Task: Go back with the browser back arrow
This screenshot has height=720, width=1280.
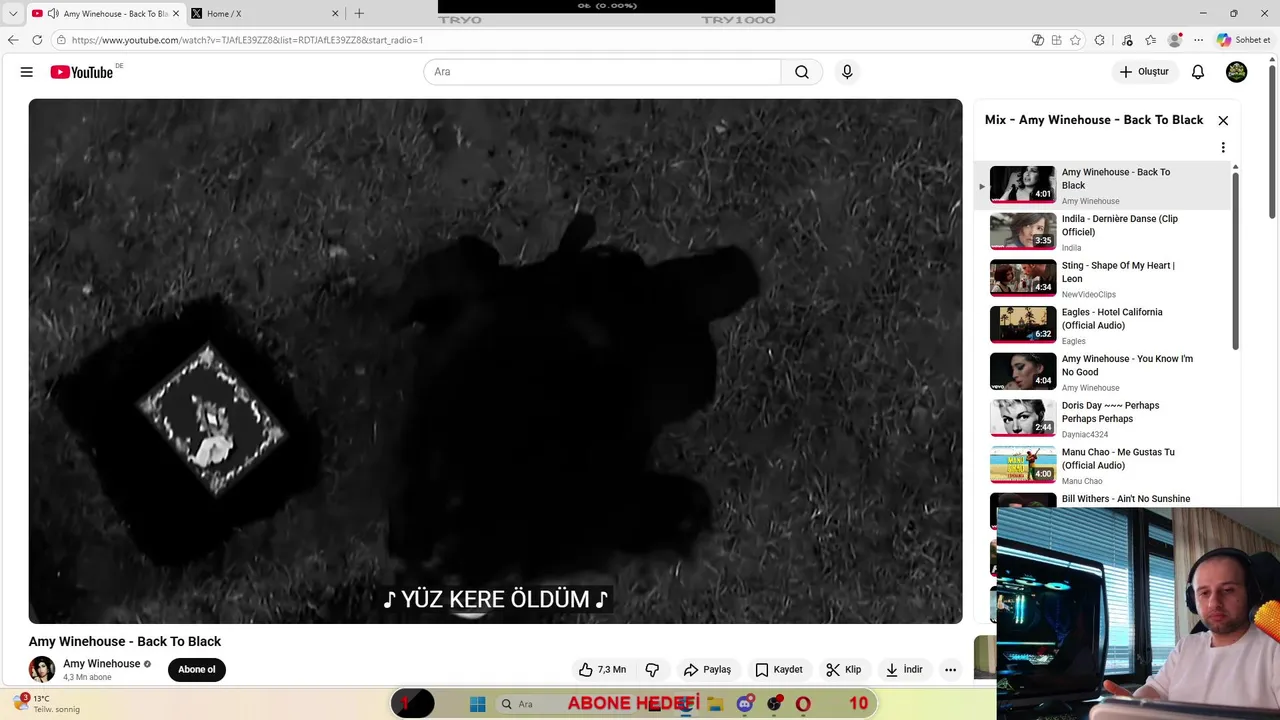Action: [13, 40]
